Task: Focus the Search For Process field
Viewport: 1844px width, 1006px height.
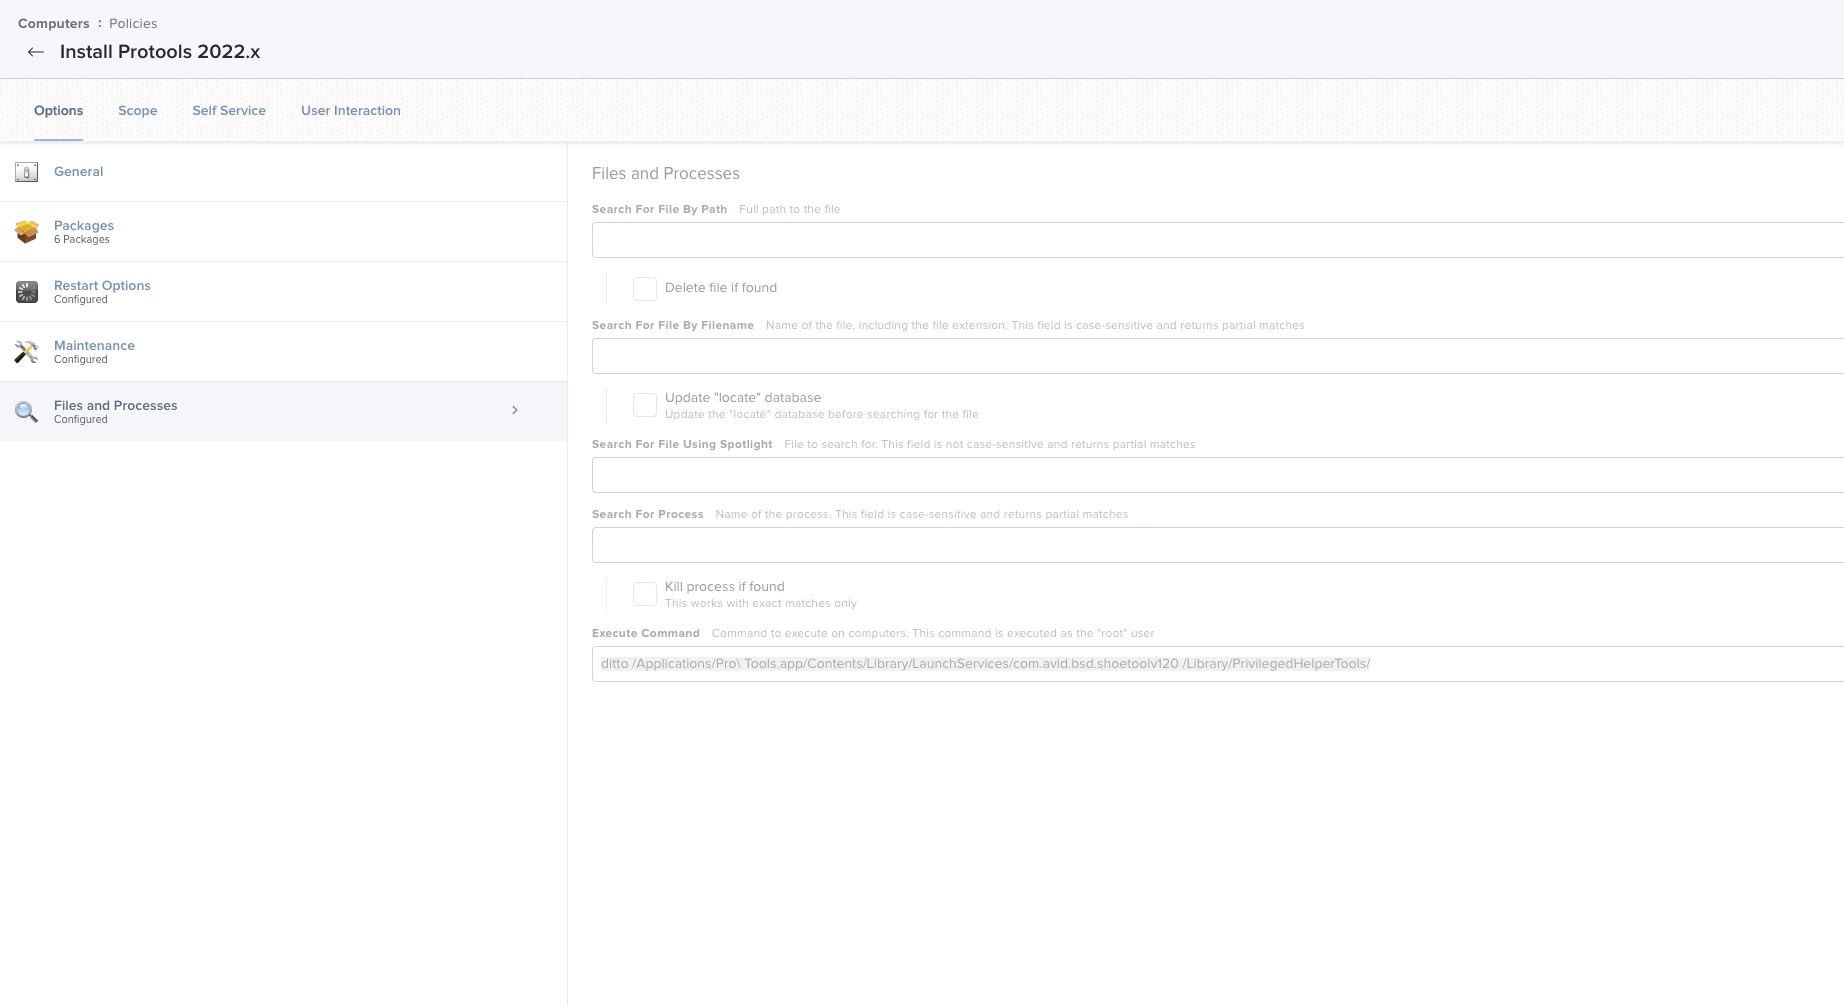Action: 1217,545
